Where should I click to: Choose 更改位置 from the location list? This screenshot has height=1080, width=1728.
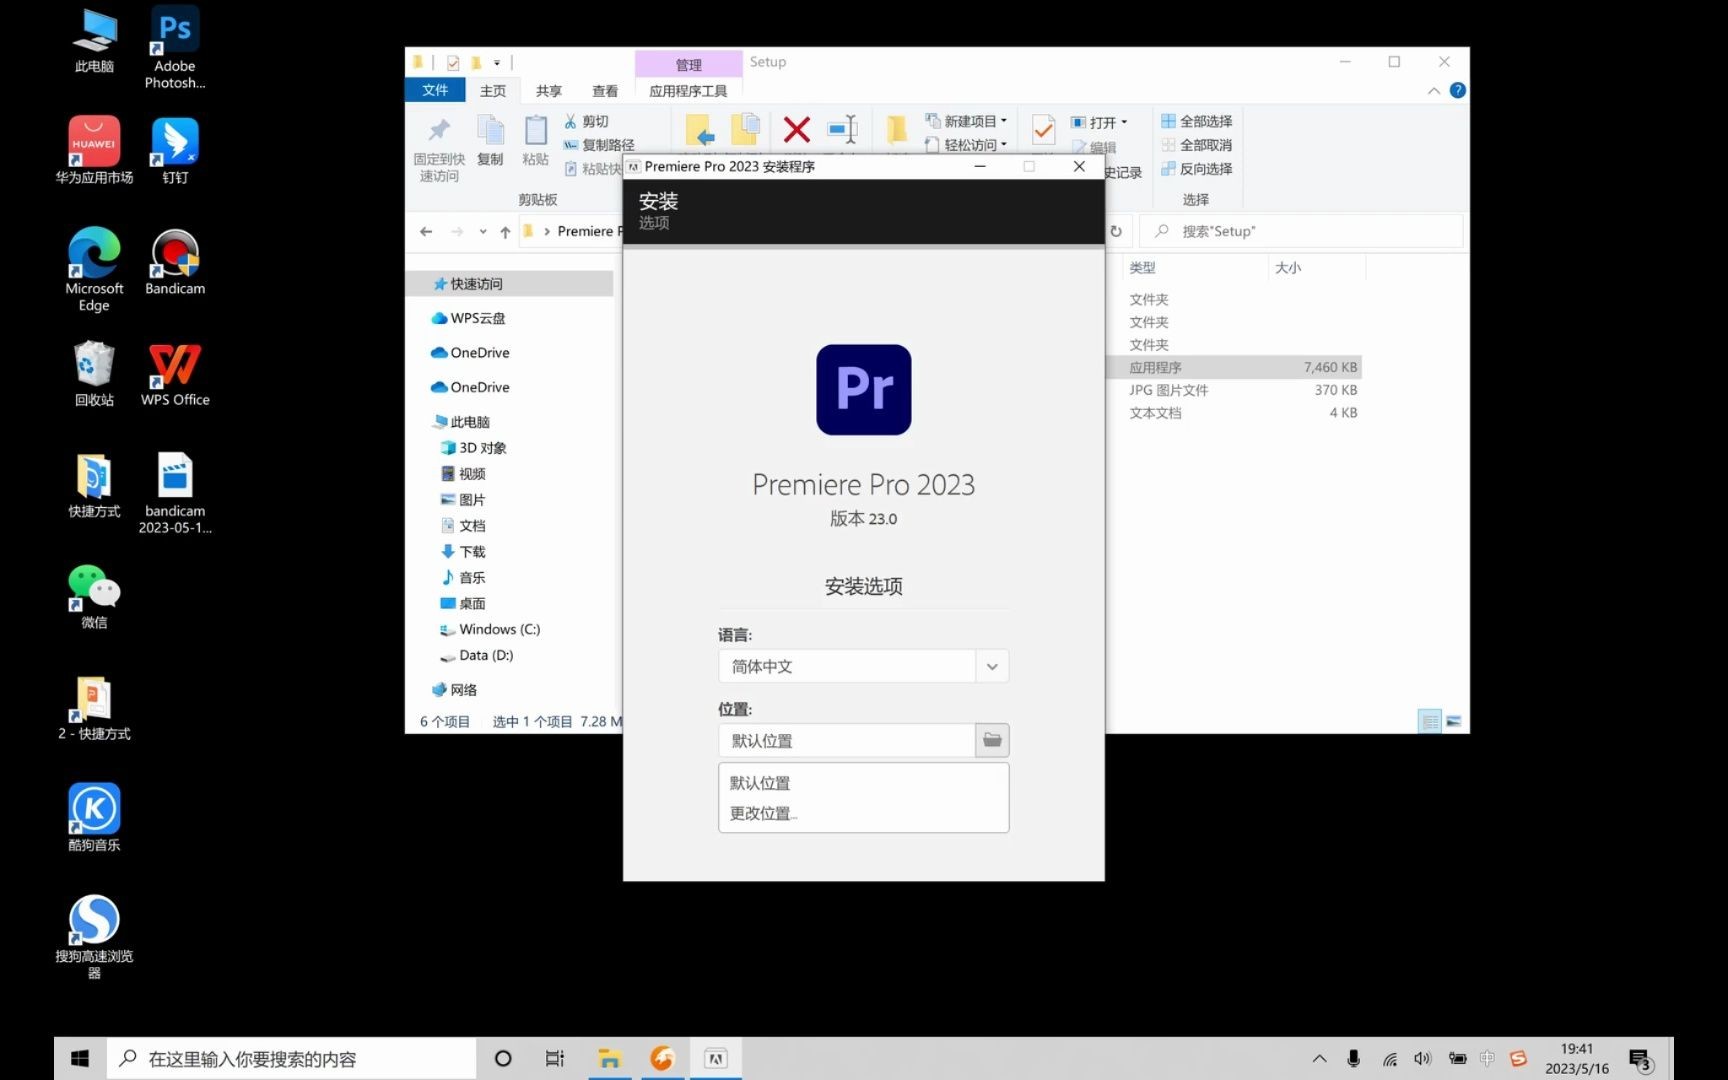[x=763, y=813]
